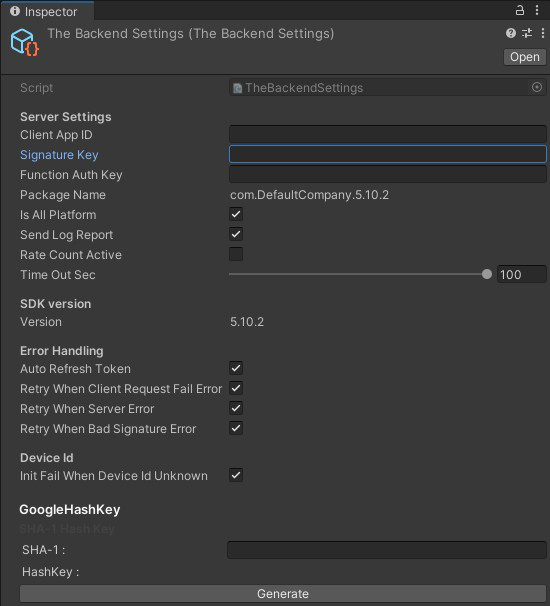Toggle Auto Refresh Token checkbox
The image size is (550, 606).
(236, 368)
